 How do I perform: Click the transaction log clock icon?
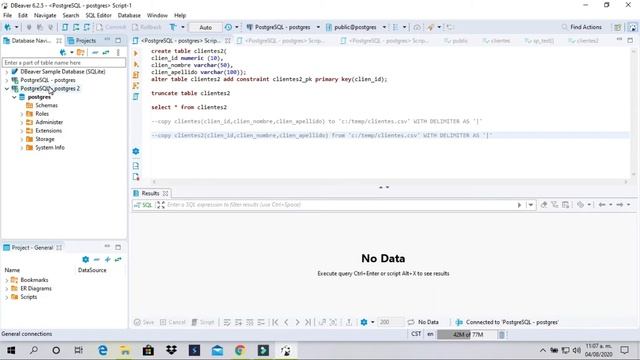(x=228, y=27)
